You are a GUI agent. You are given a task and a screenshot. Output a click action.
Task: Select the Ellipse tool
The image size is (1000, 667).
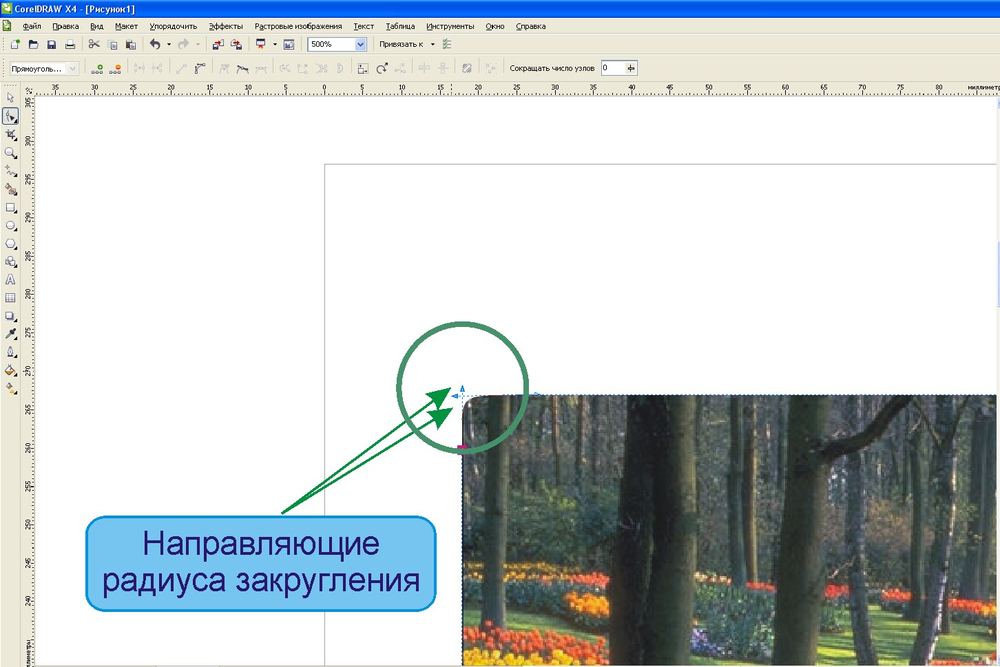(10, 226)
